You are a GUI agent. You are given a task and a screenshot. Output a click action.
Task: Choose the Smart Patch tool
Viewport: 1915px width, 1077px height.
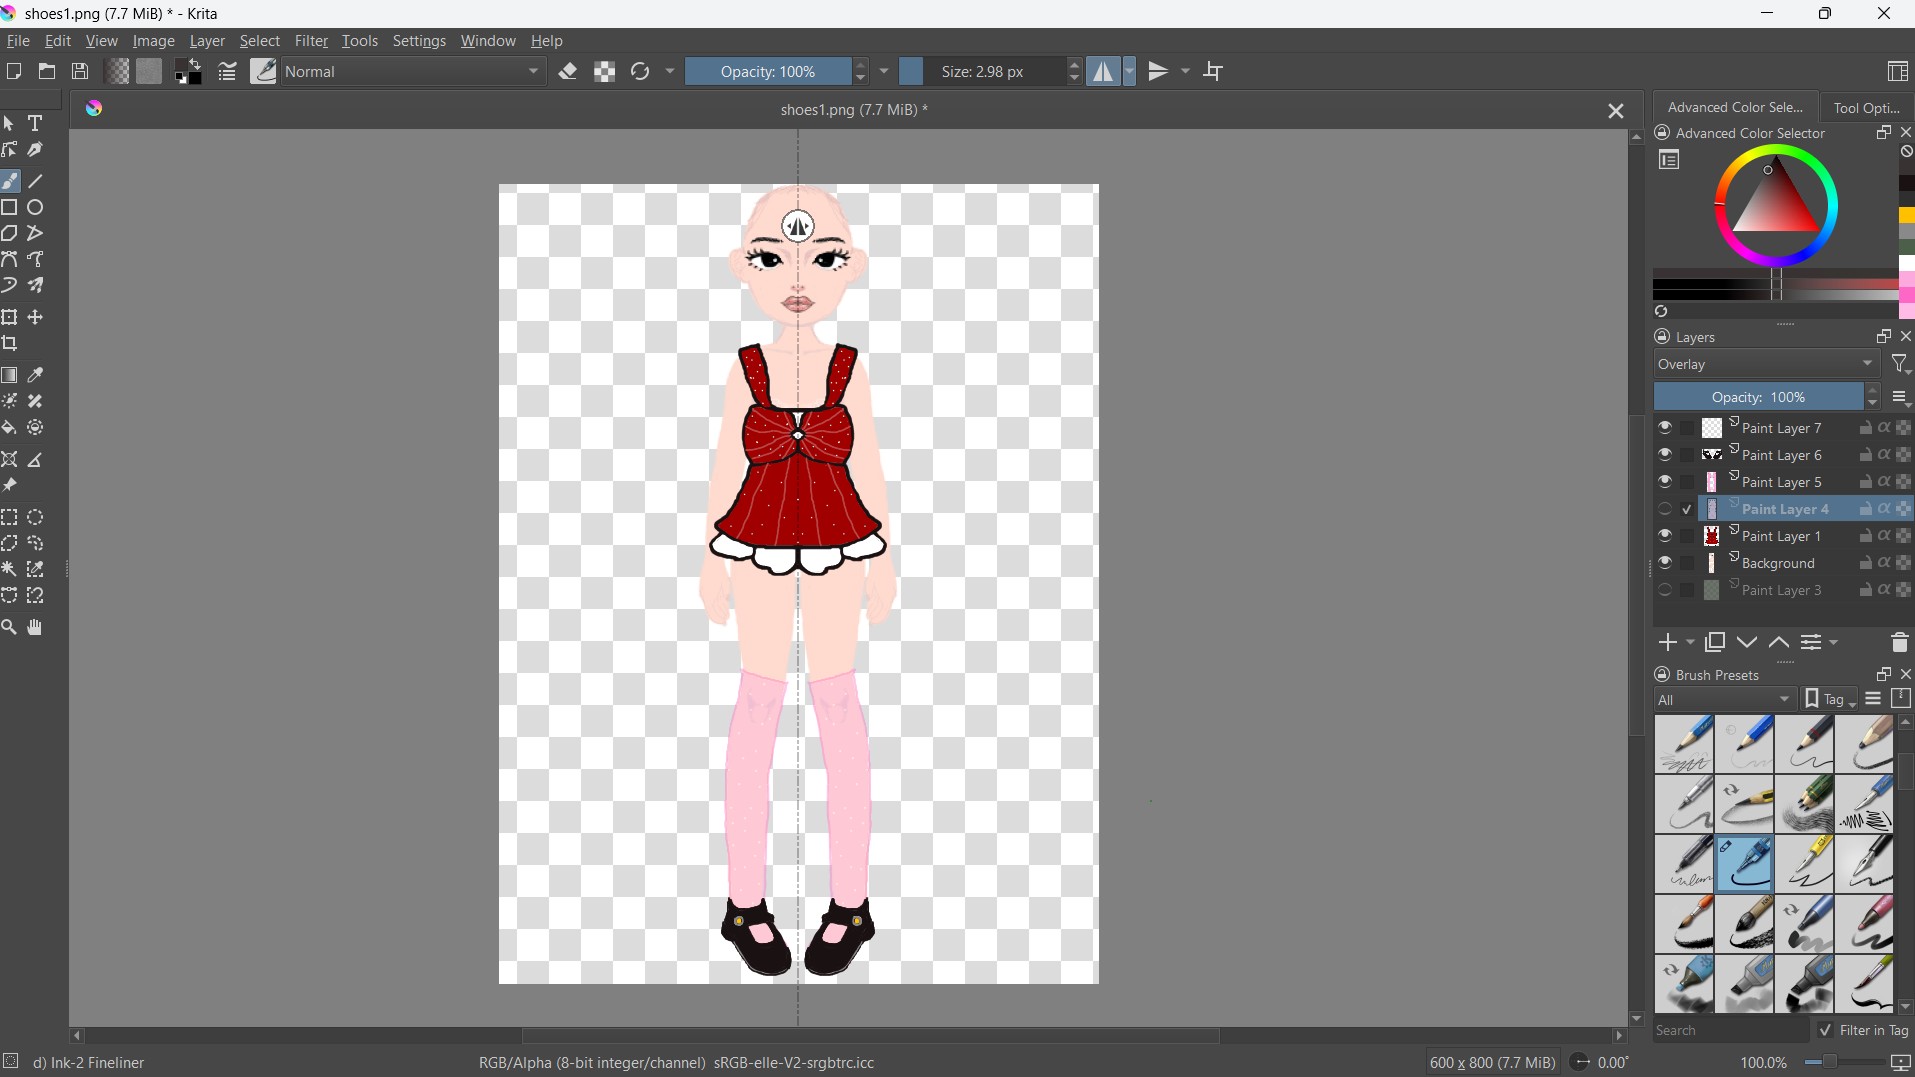pos(35,401)
